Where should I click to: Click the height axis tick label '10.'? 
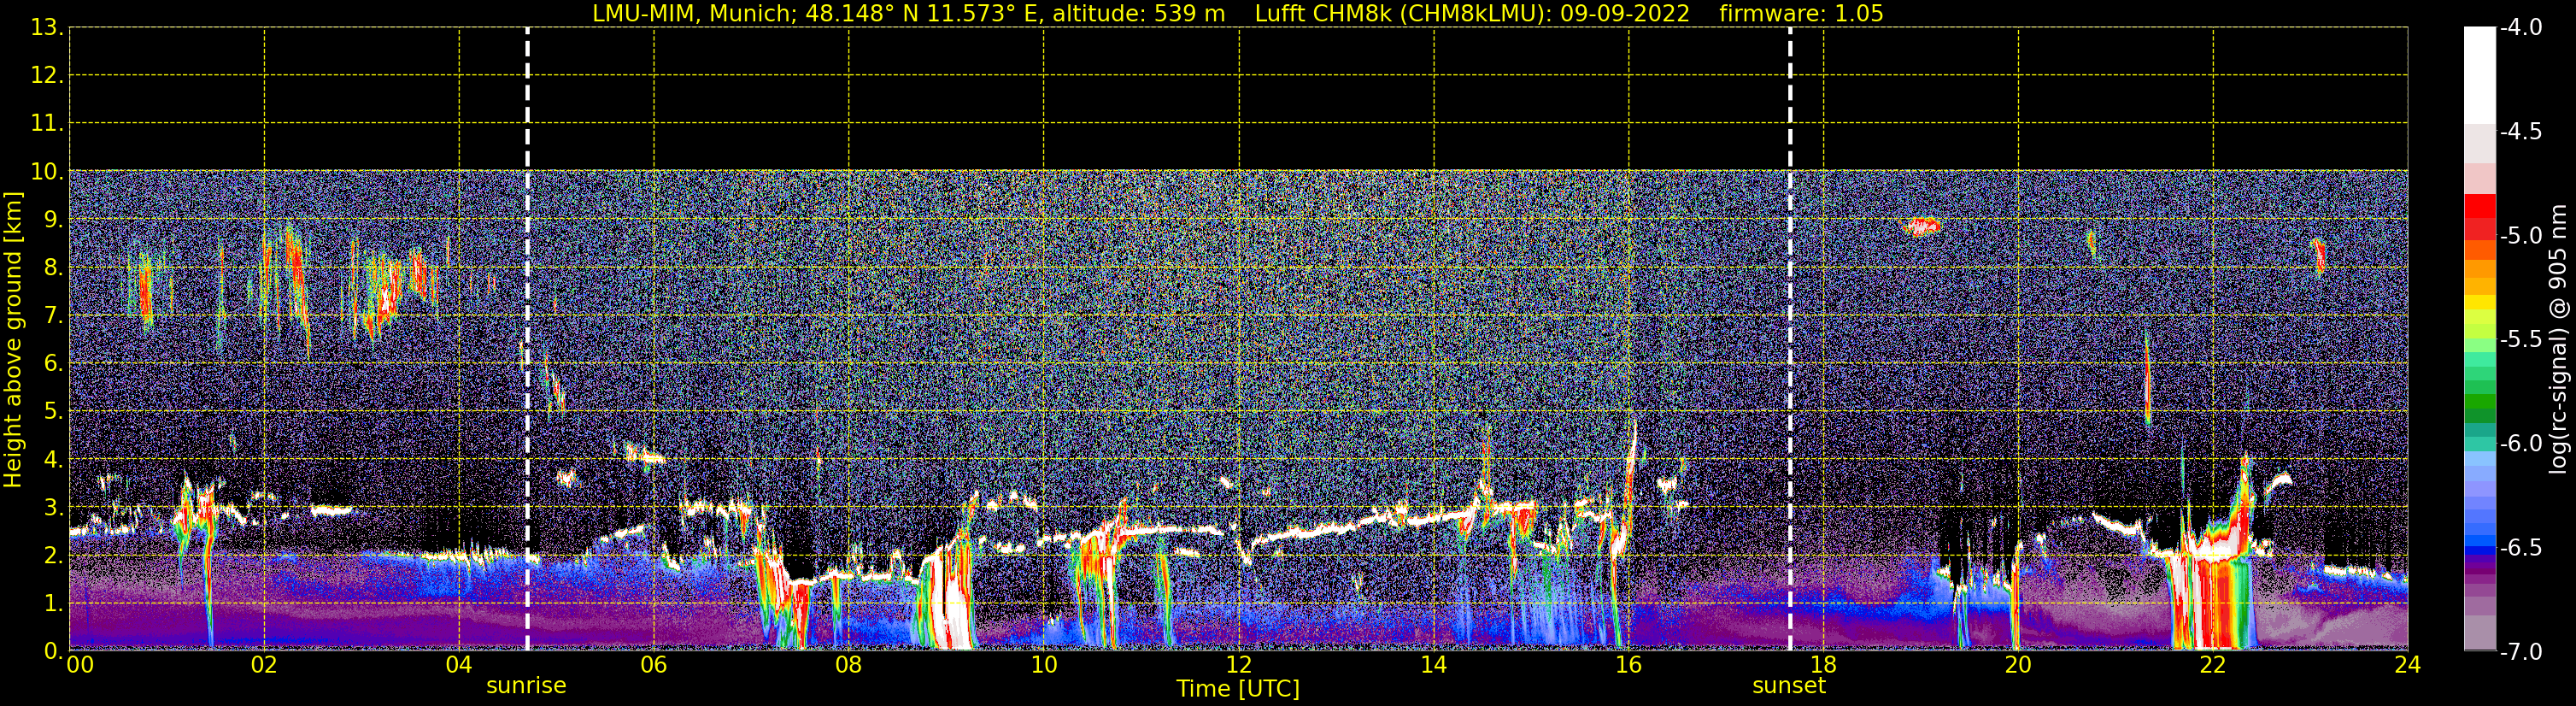[46, 172]
